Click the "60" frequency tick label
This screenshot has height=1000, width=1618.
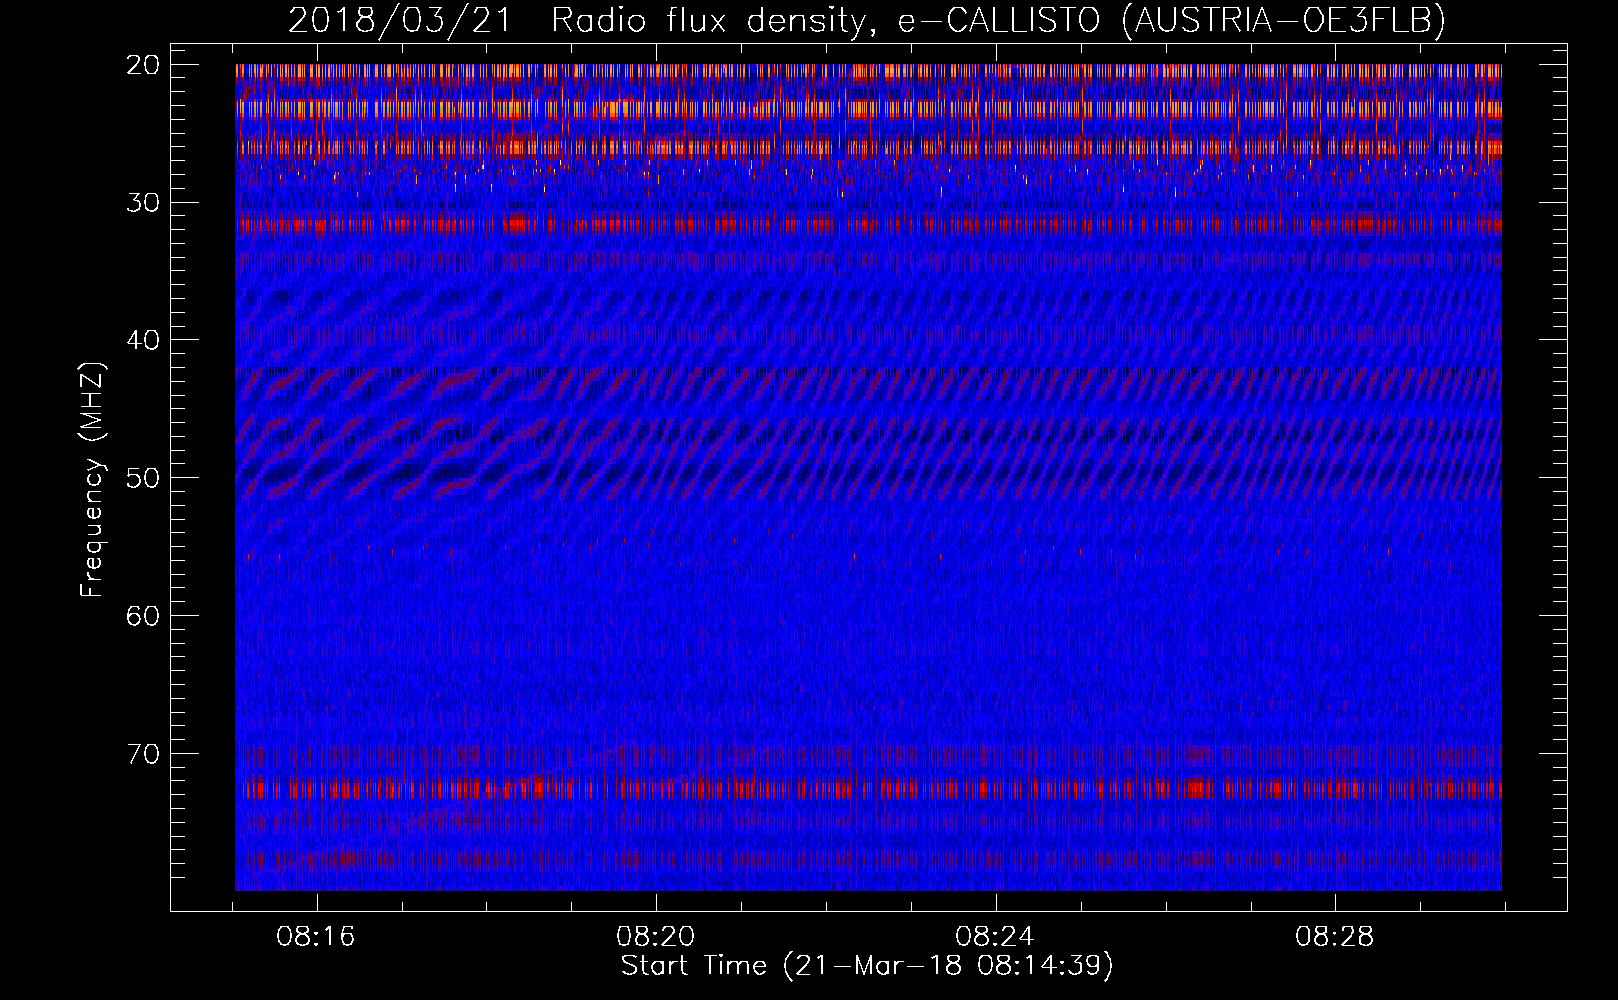tap(144, 616)
